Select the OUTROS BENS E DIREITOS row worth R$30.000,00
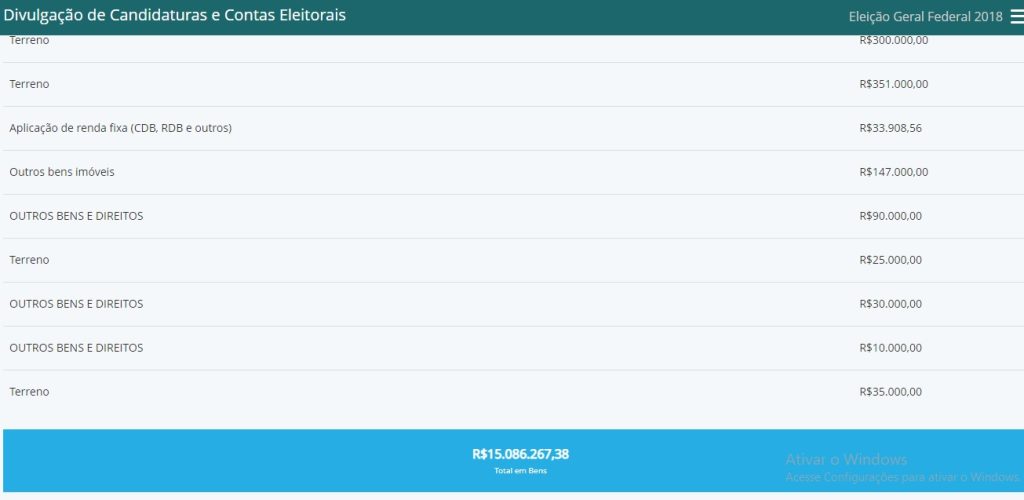 coord(76,304)
